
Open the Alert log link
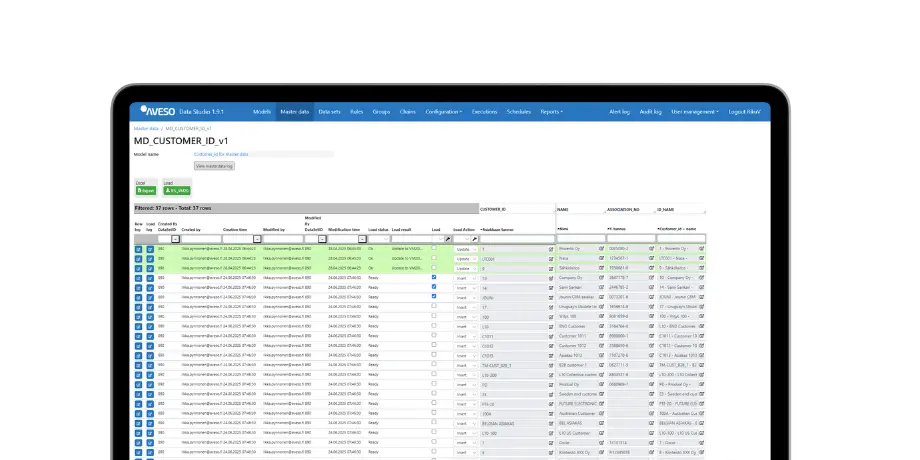point(619,111)
